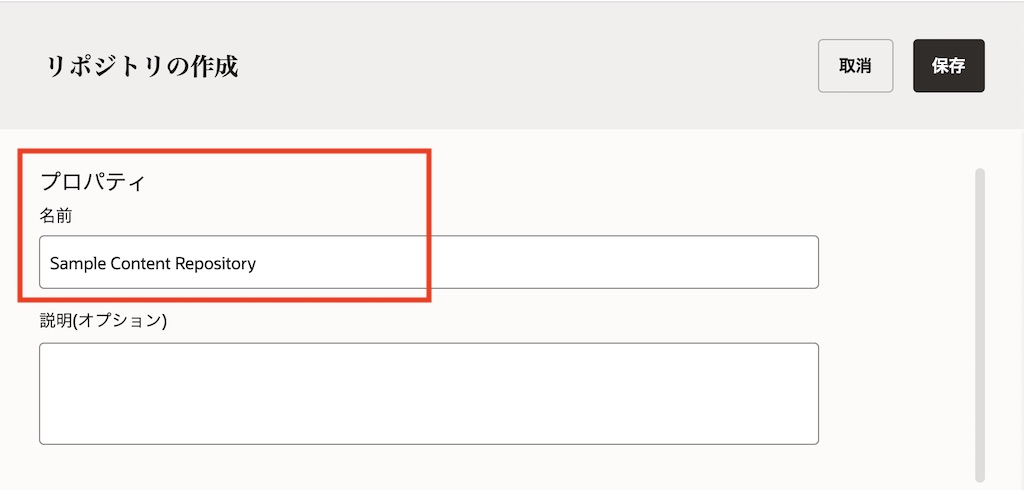Click blank space below the description text area
The image size is (1024, 490).
pyautogui.click(x=428, y=468)
